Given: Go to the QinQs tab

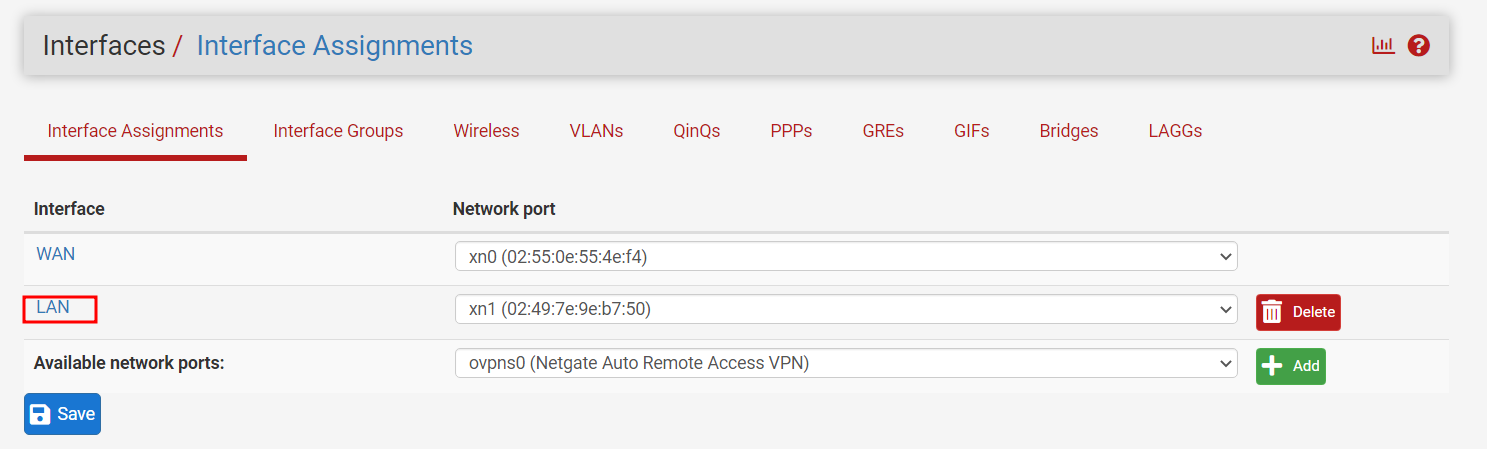Looking at the screenshot, I should click(697, 131).
